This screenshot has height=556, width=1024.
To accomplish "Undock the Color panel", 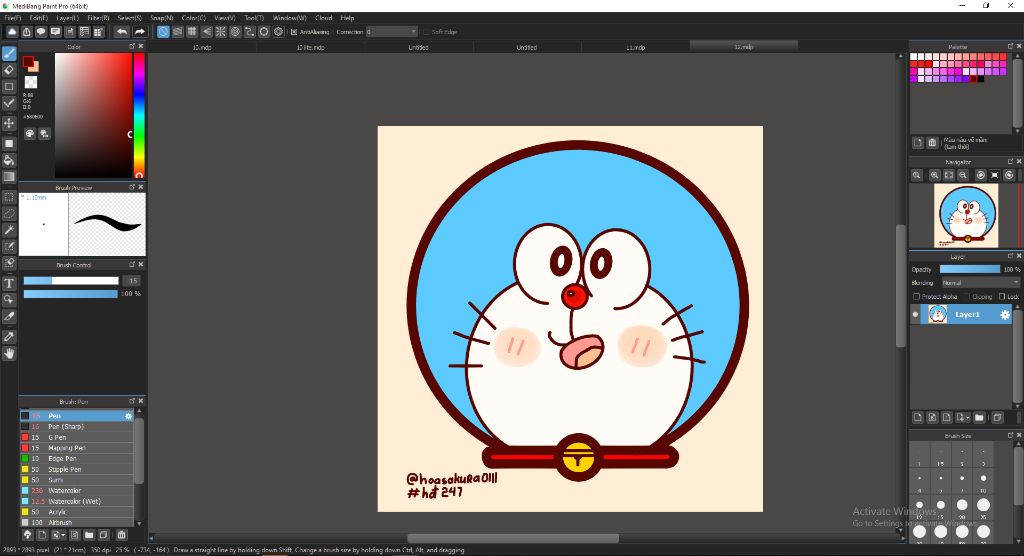I will pos(132,46).
